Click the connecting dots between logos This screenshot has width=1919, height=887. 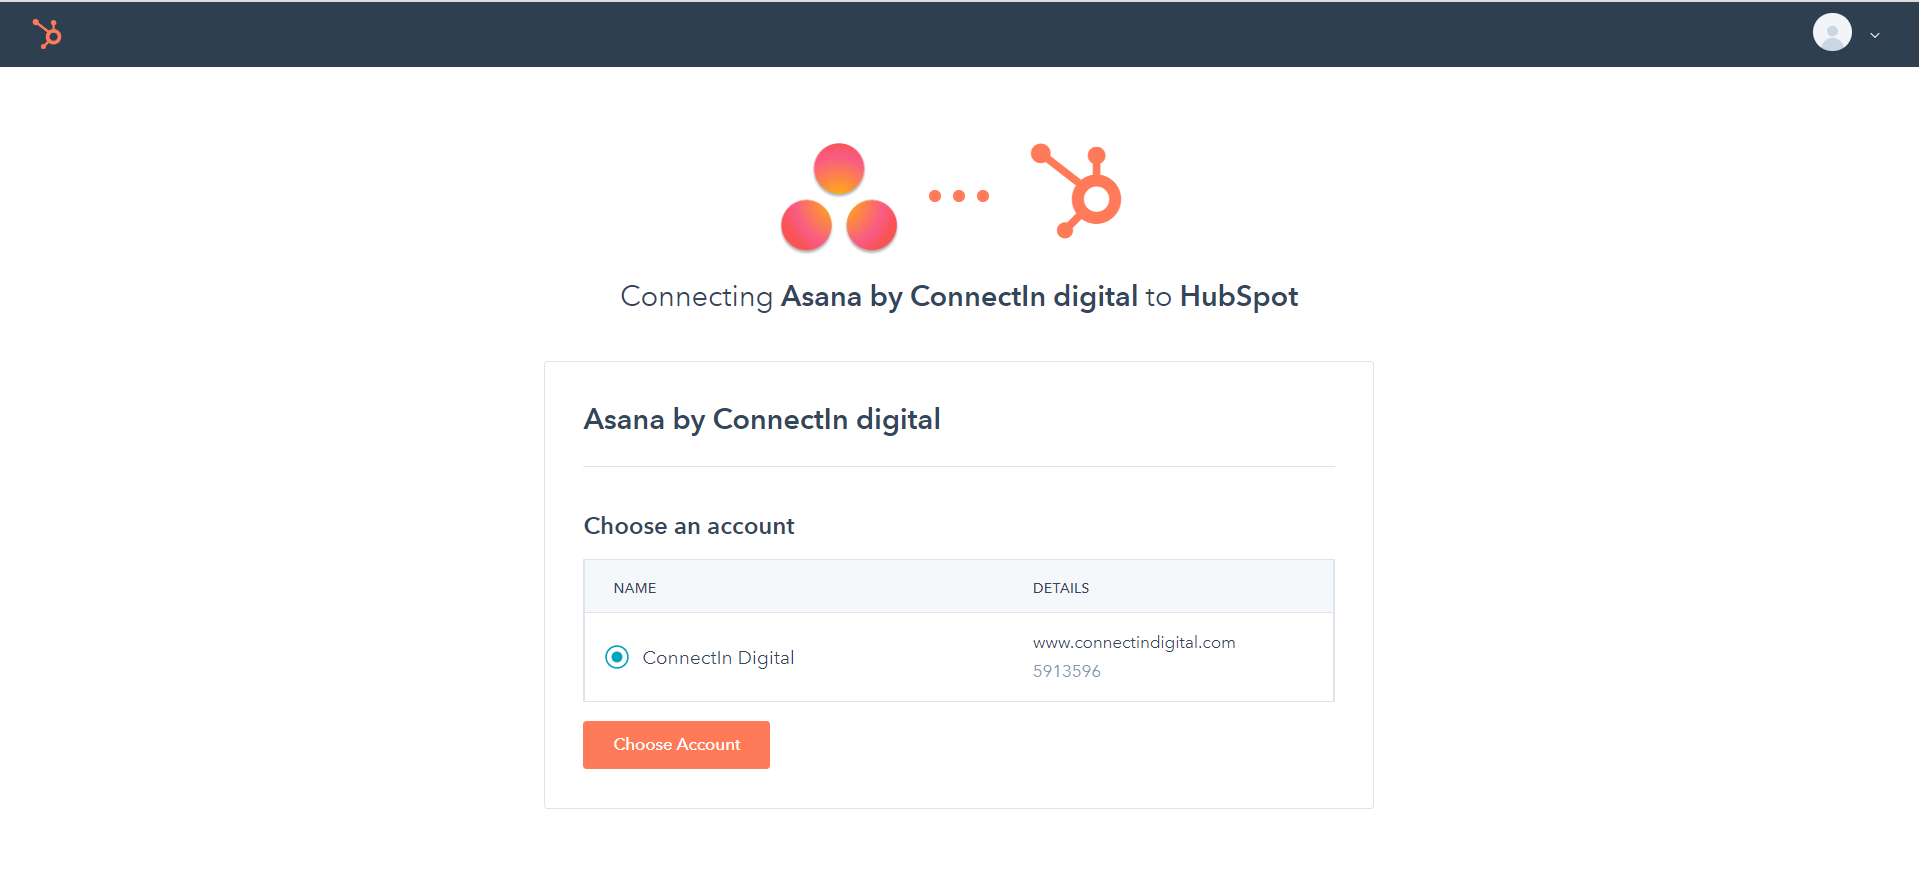[959, 196]
